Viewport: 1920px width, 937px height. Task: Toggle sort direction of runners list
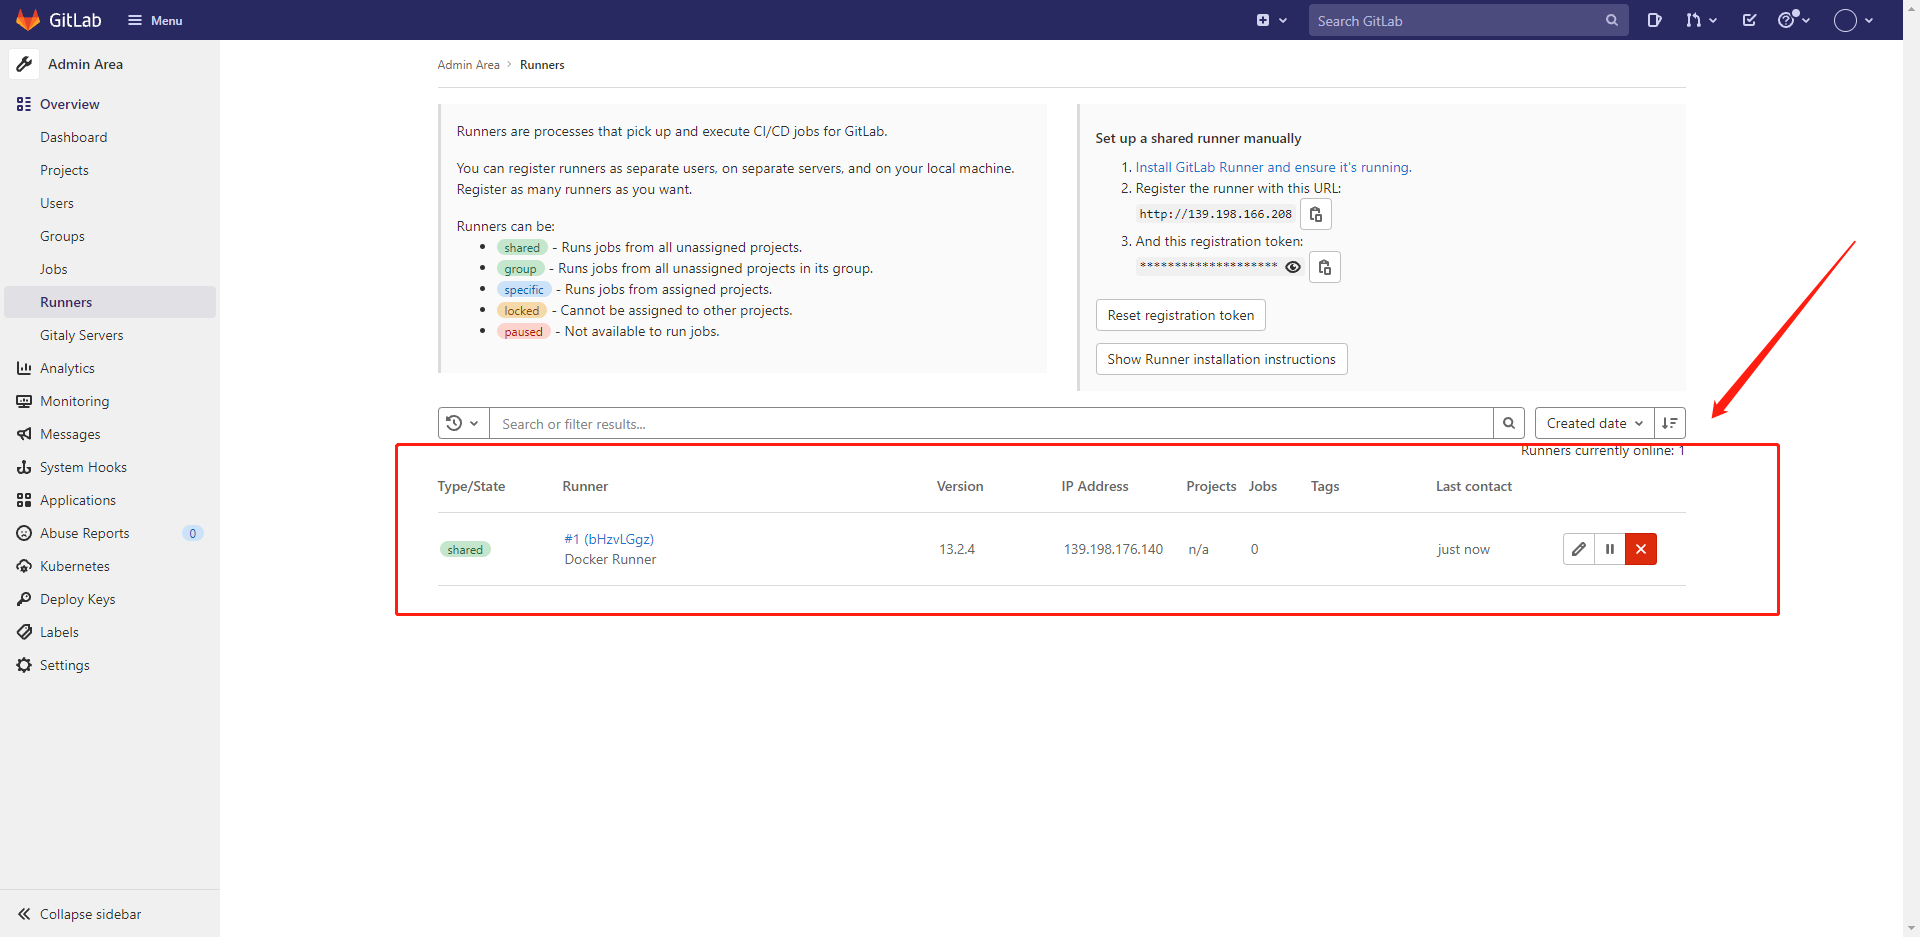[1669, 423]
